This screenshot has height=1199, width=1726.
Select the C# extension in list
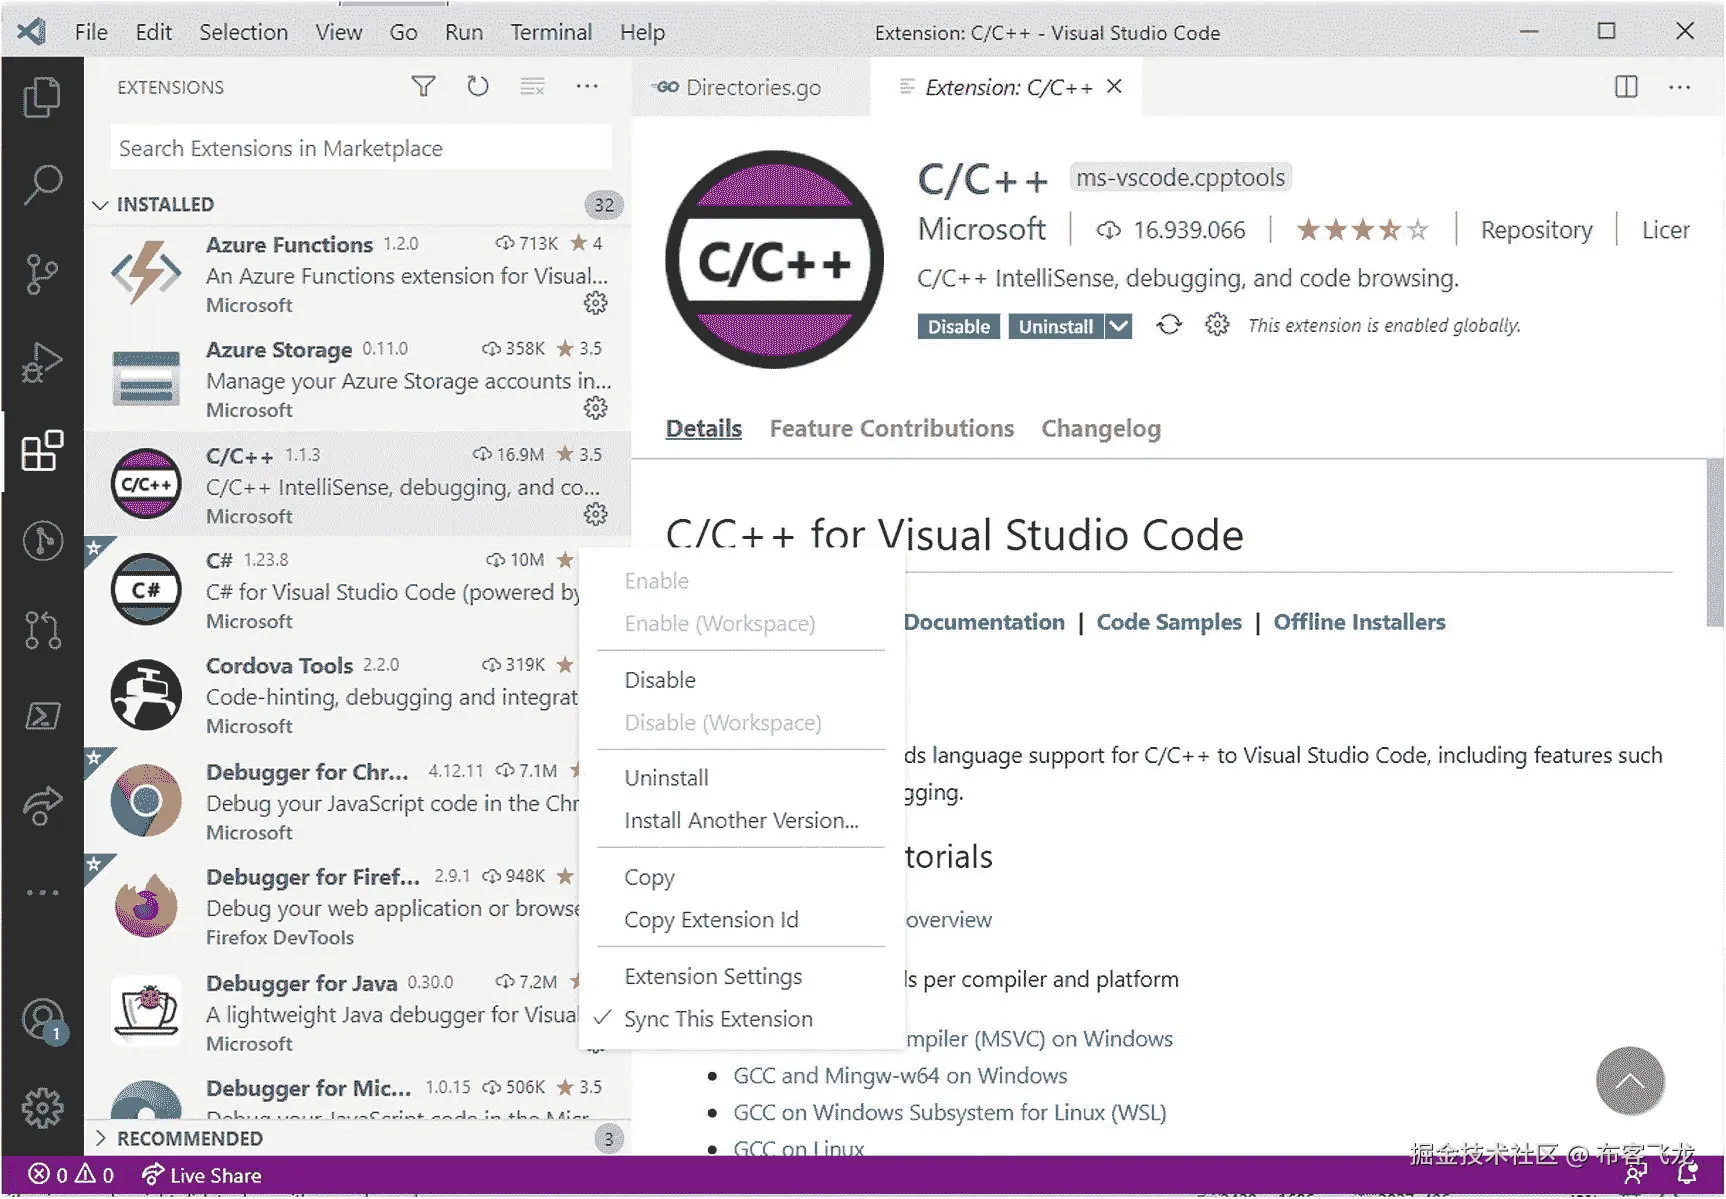(x=357, y=590)
